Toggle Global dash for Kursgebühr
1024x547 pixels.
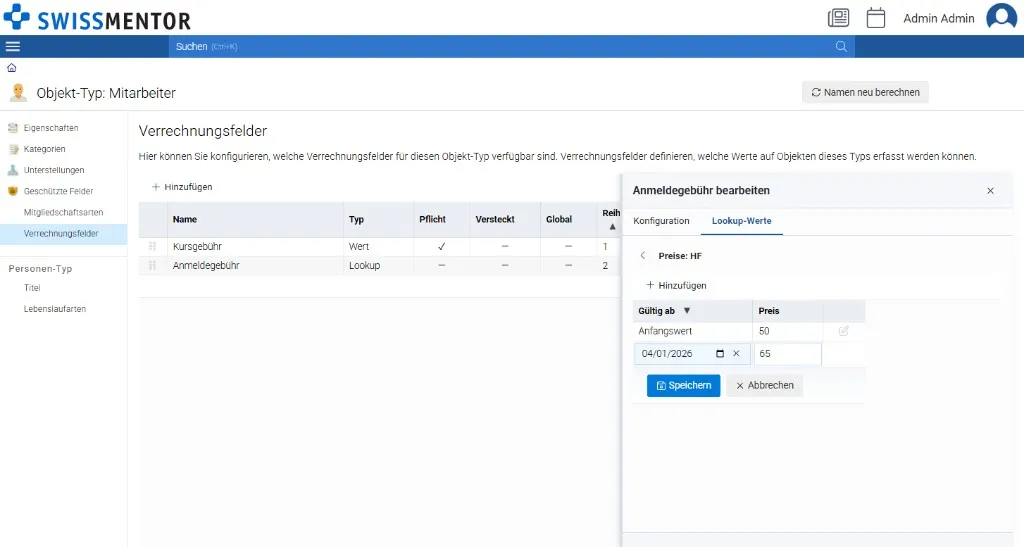568,246
